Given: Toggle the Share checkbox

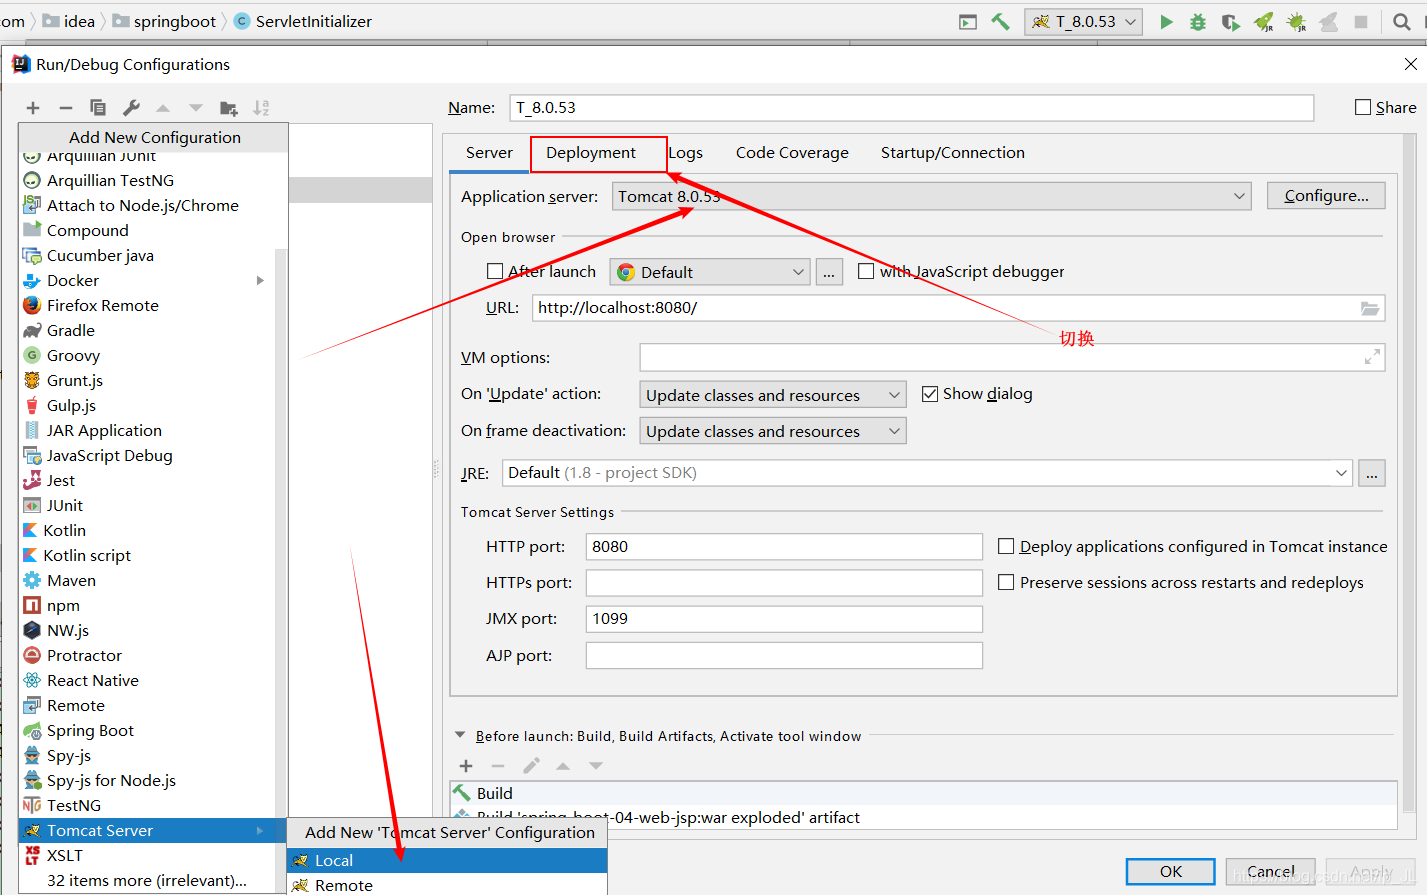Looking at the screenshot, I should pos(1363,107).
